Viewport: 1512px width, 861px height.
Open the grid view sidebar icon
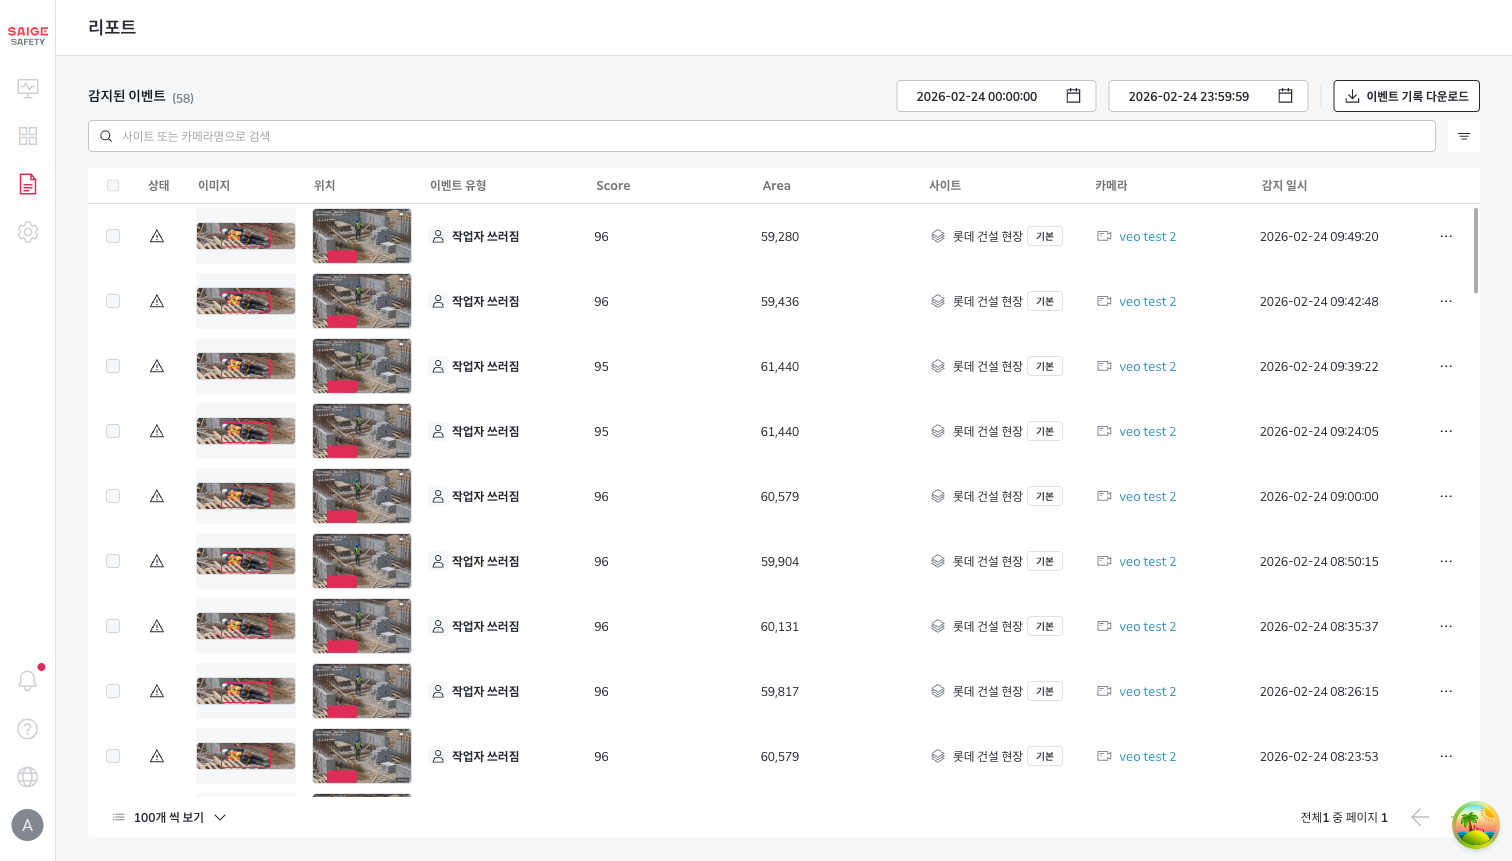click(x=28, y=136)
